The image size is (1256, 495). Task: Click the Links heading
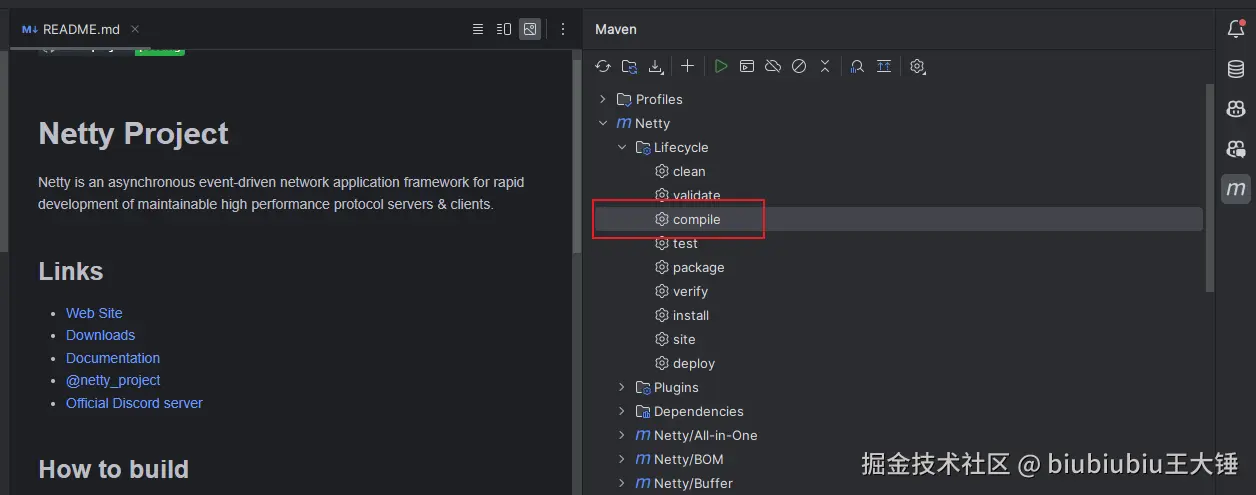pos(70,272)
